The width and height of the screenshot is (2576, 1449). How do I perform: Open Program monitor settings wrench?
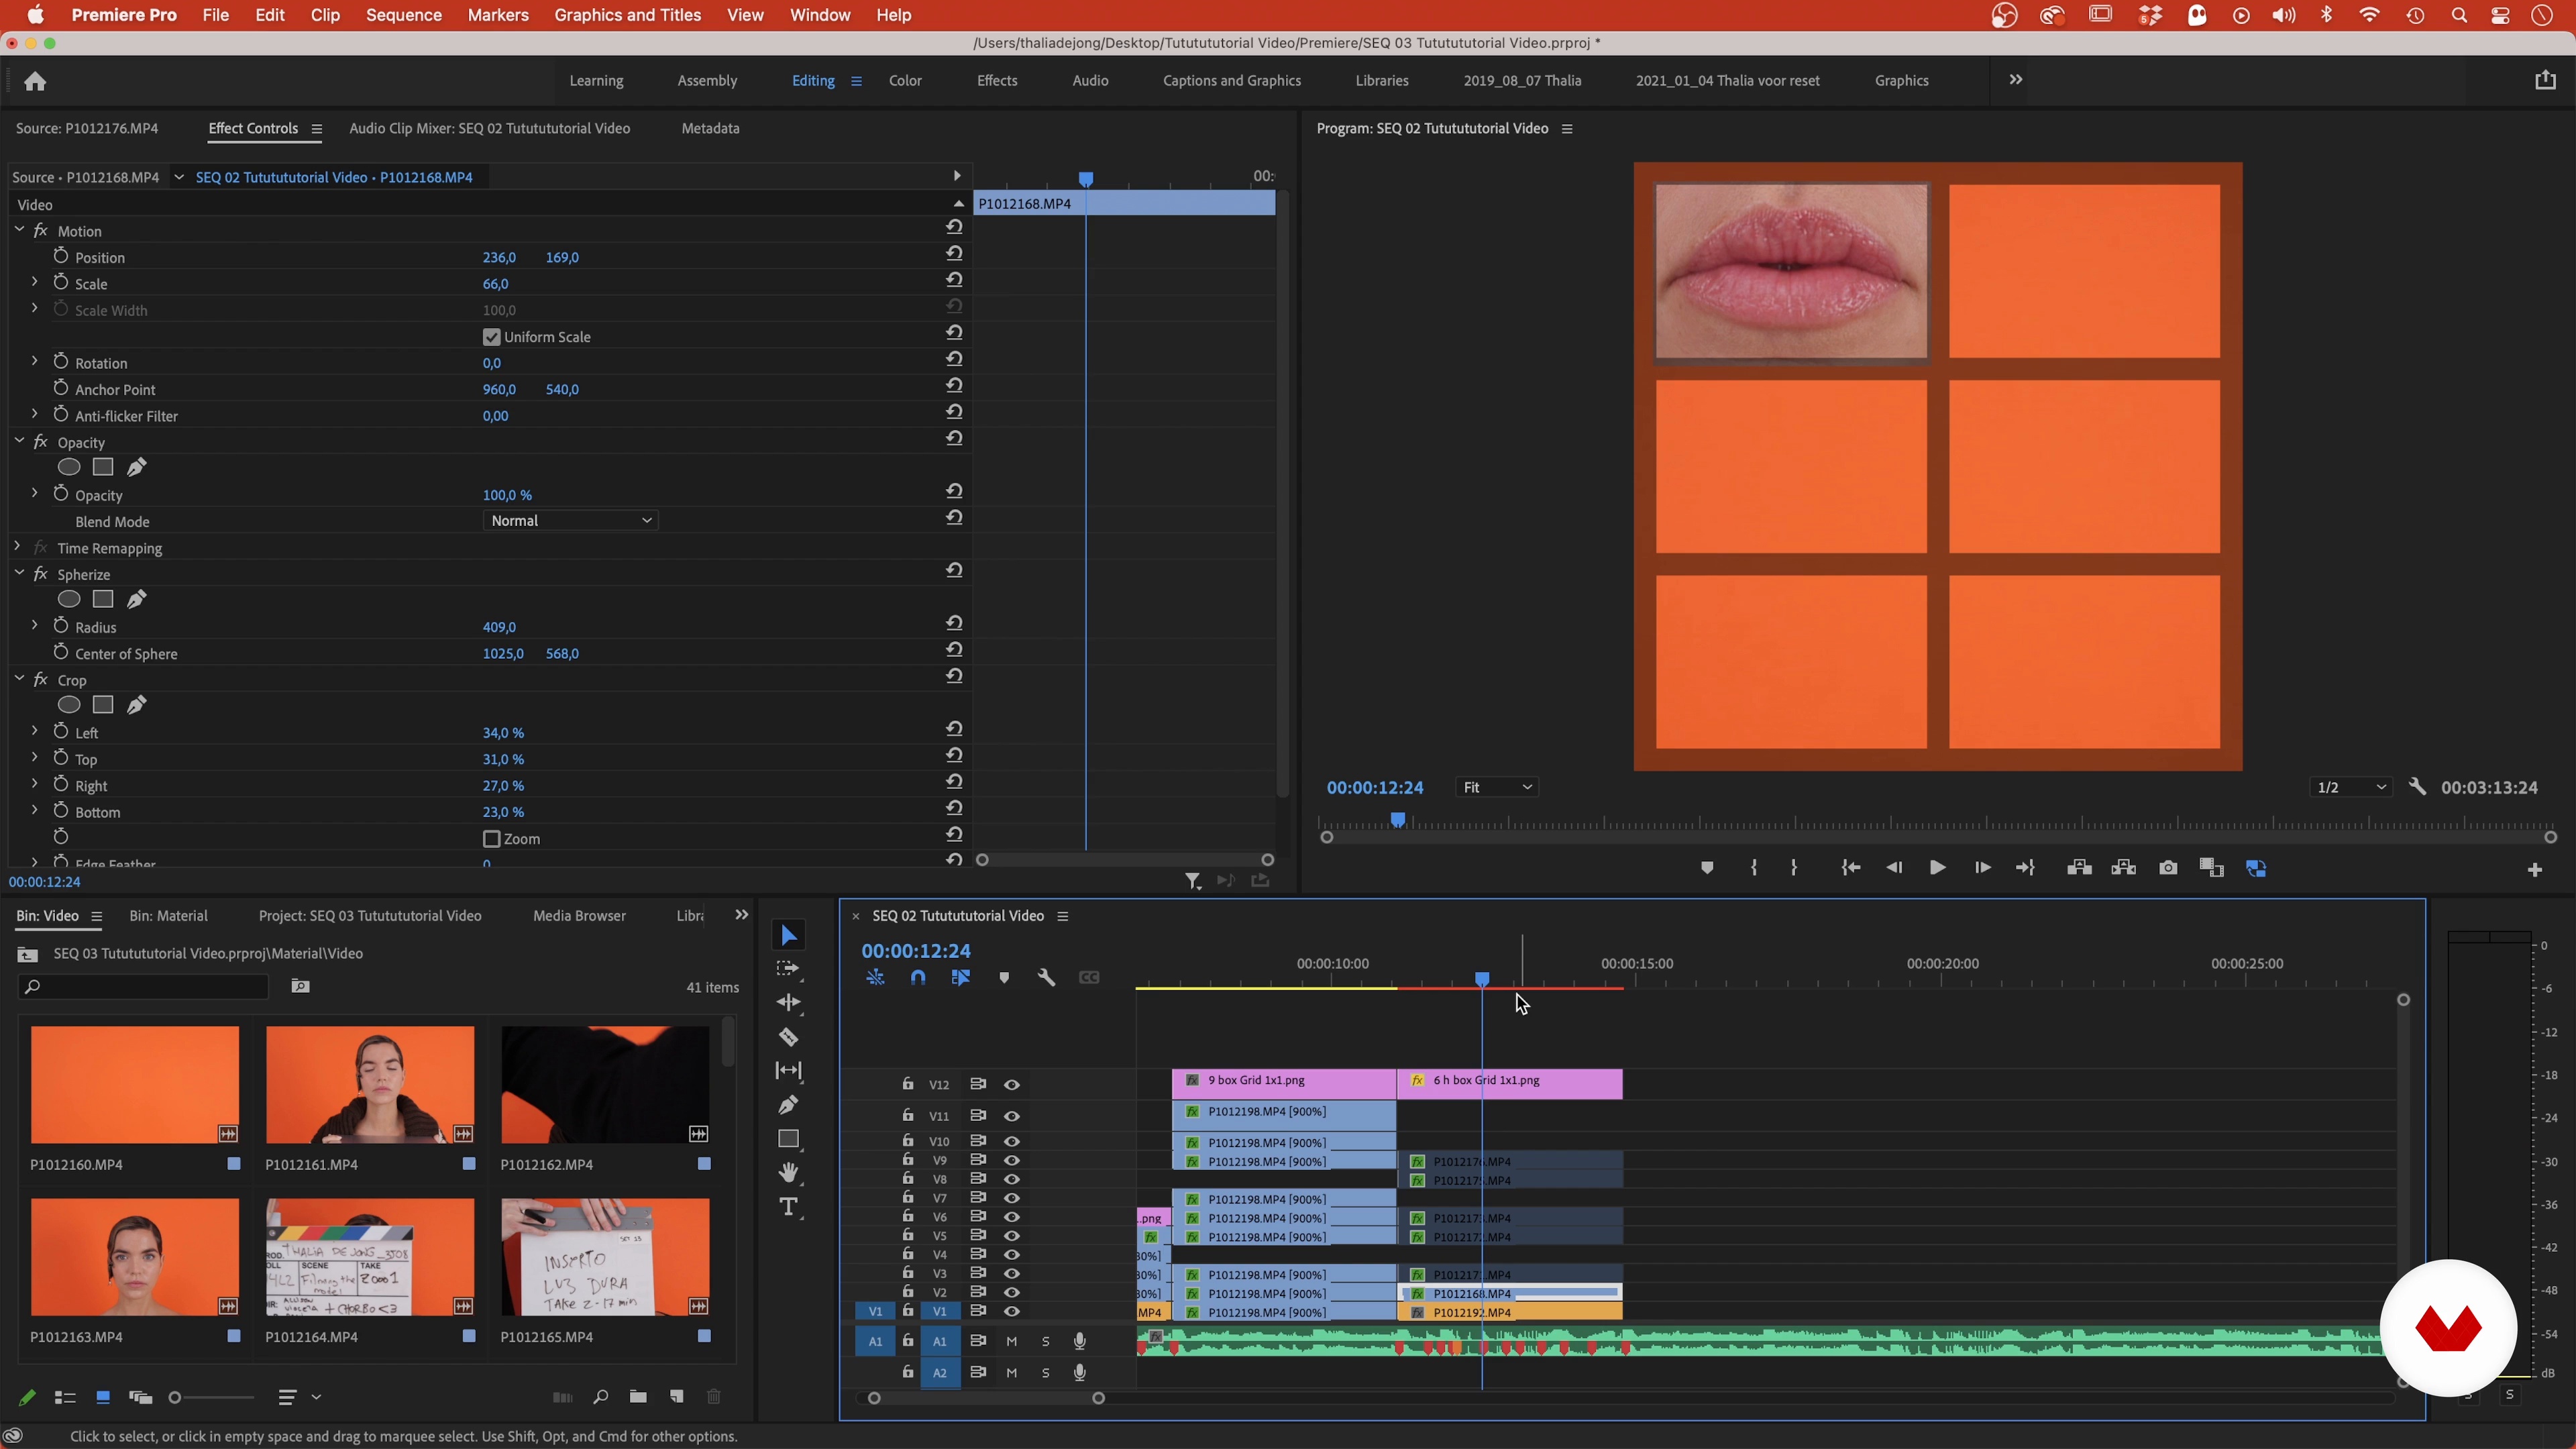[2418, 787]
